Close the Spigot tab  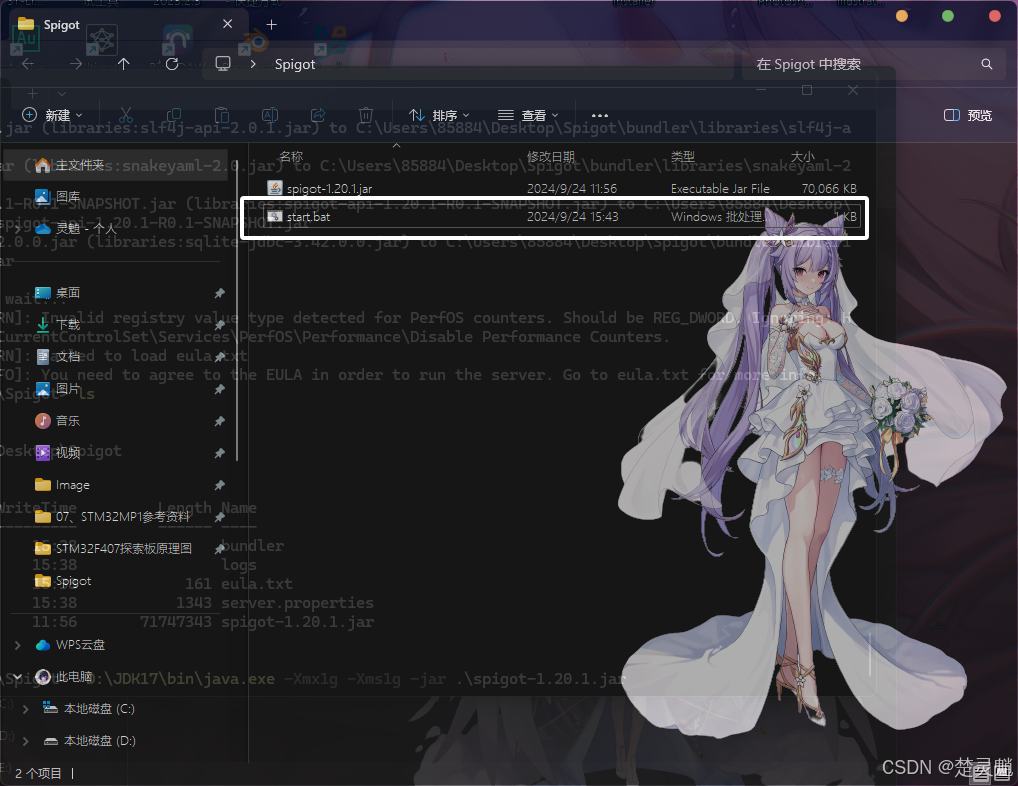(227, 24)
